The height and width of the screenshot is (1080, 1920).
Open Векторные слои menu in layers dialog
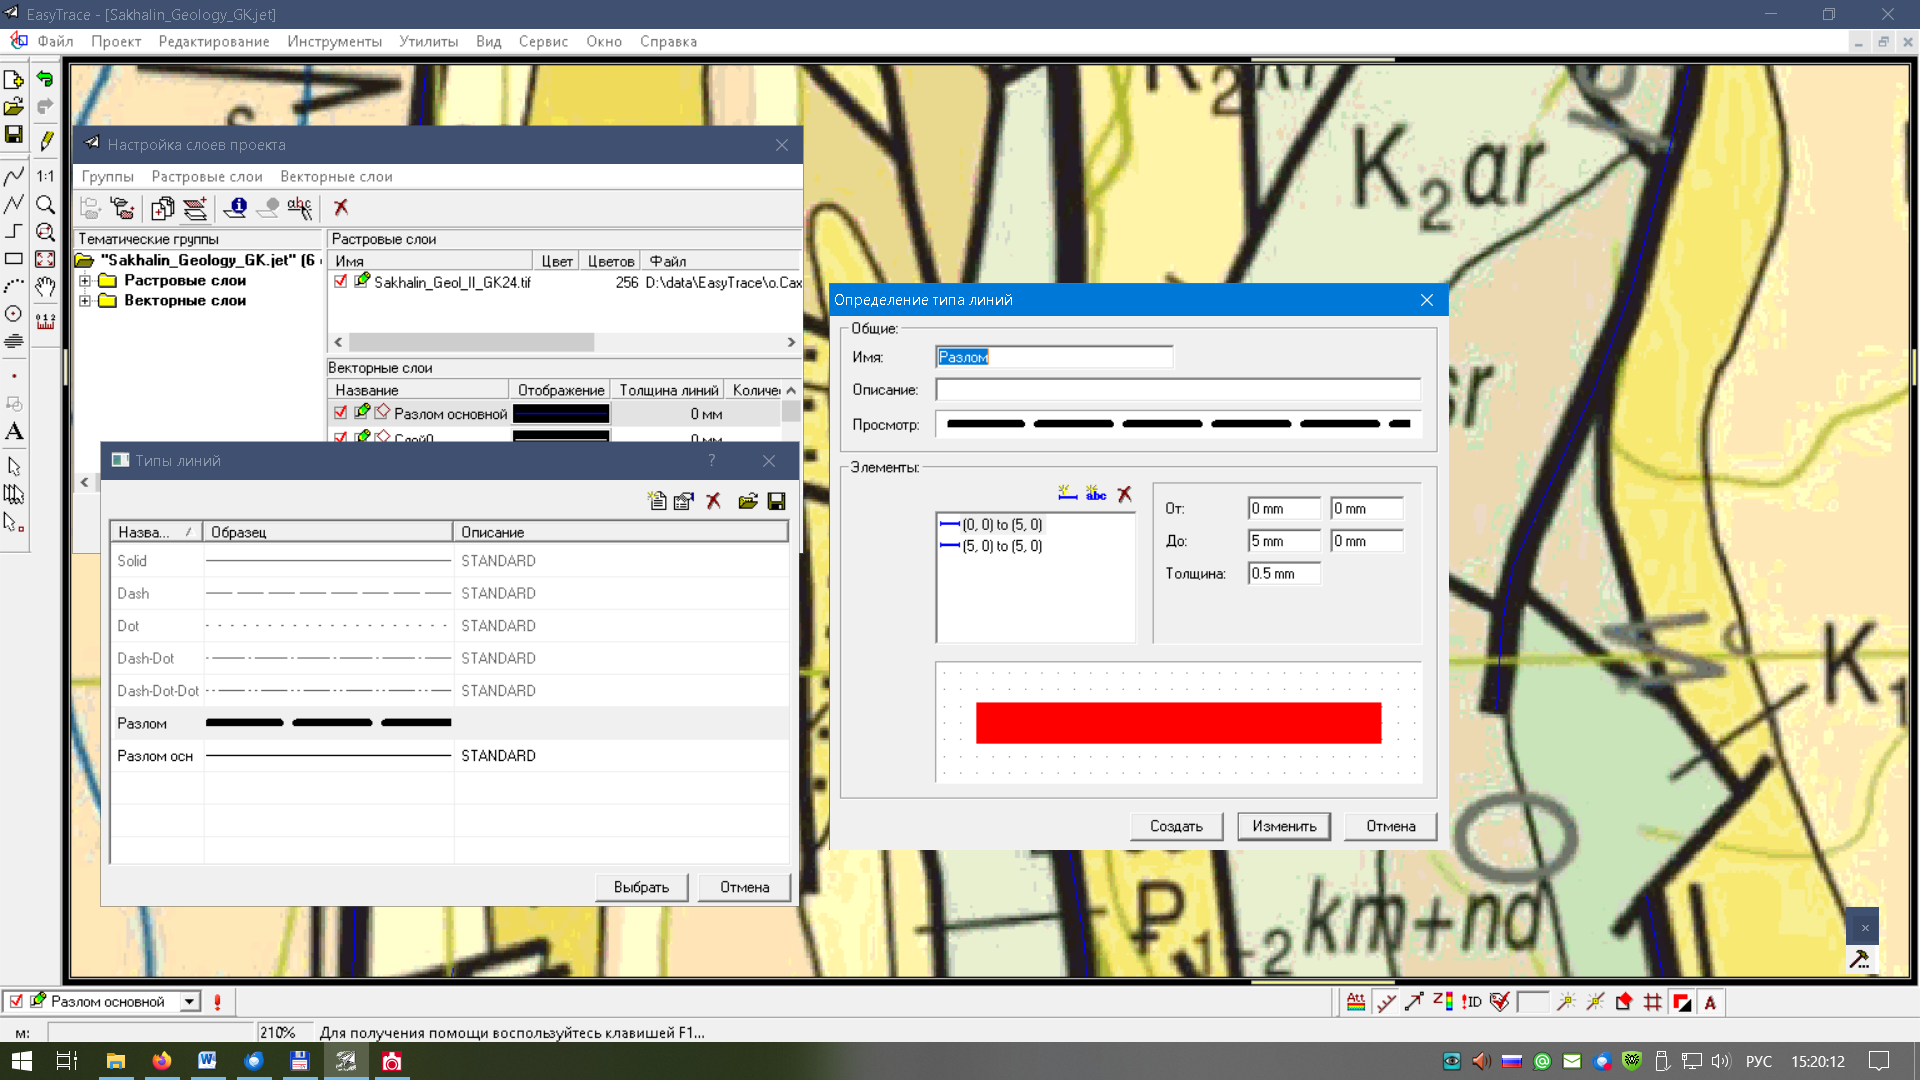pyautogui.click(x=336, y=176)
